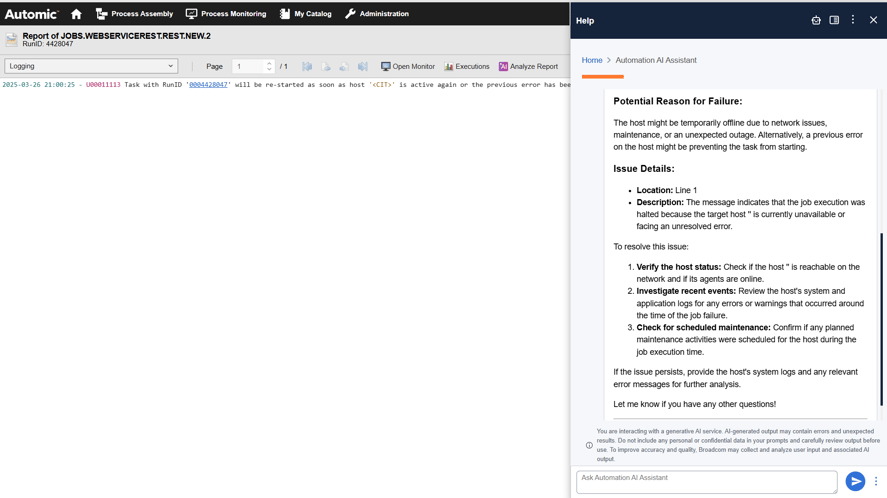The height and width of the screenshot is (498, 887).
Task: Open the Administration perspective
Action: [377, 14]
